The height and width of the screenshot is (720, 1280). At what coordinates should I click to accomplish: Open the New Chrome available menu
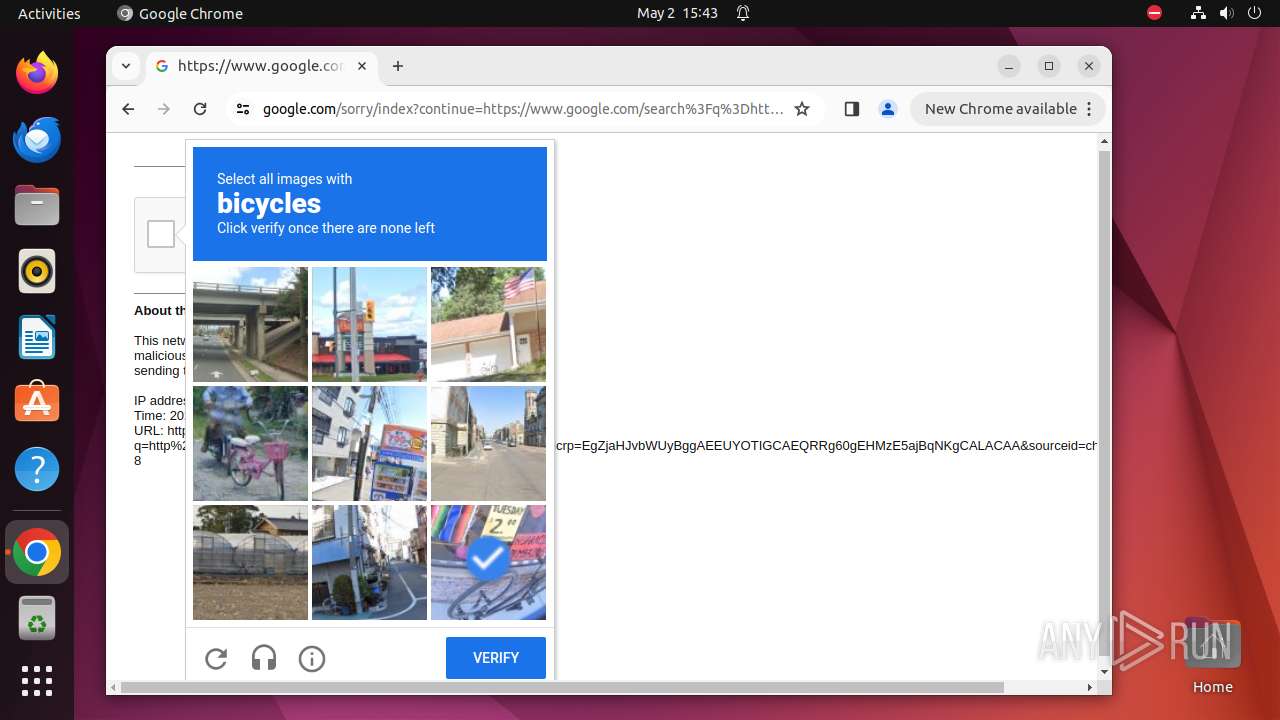point(1008,109)
